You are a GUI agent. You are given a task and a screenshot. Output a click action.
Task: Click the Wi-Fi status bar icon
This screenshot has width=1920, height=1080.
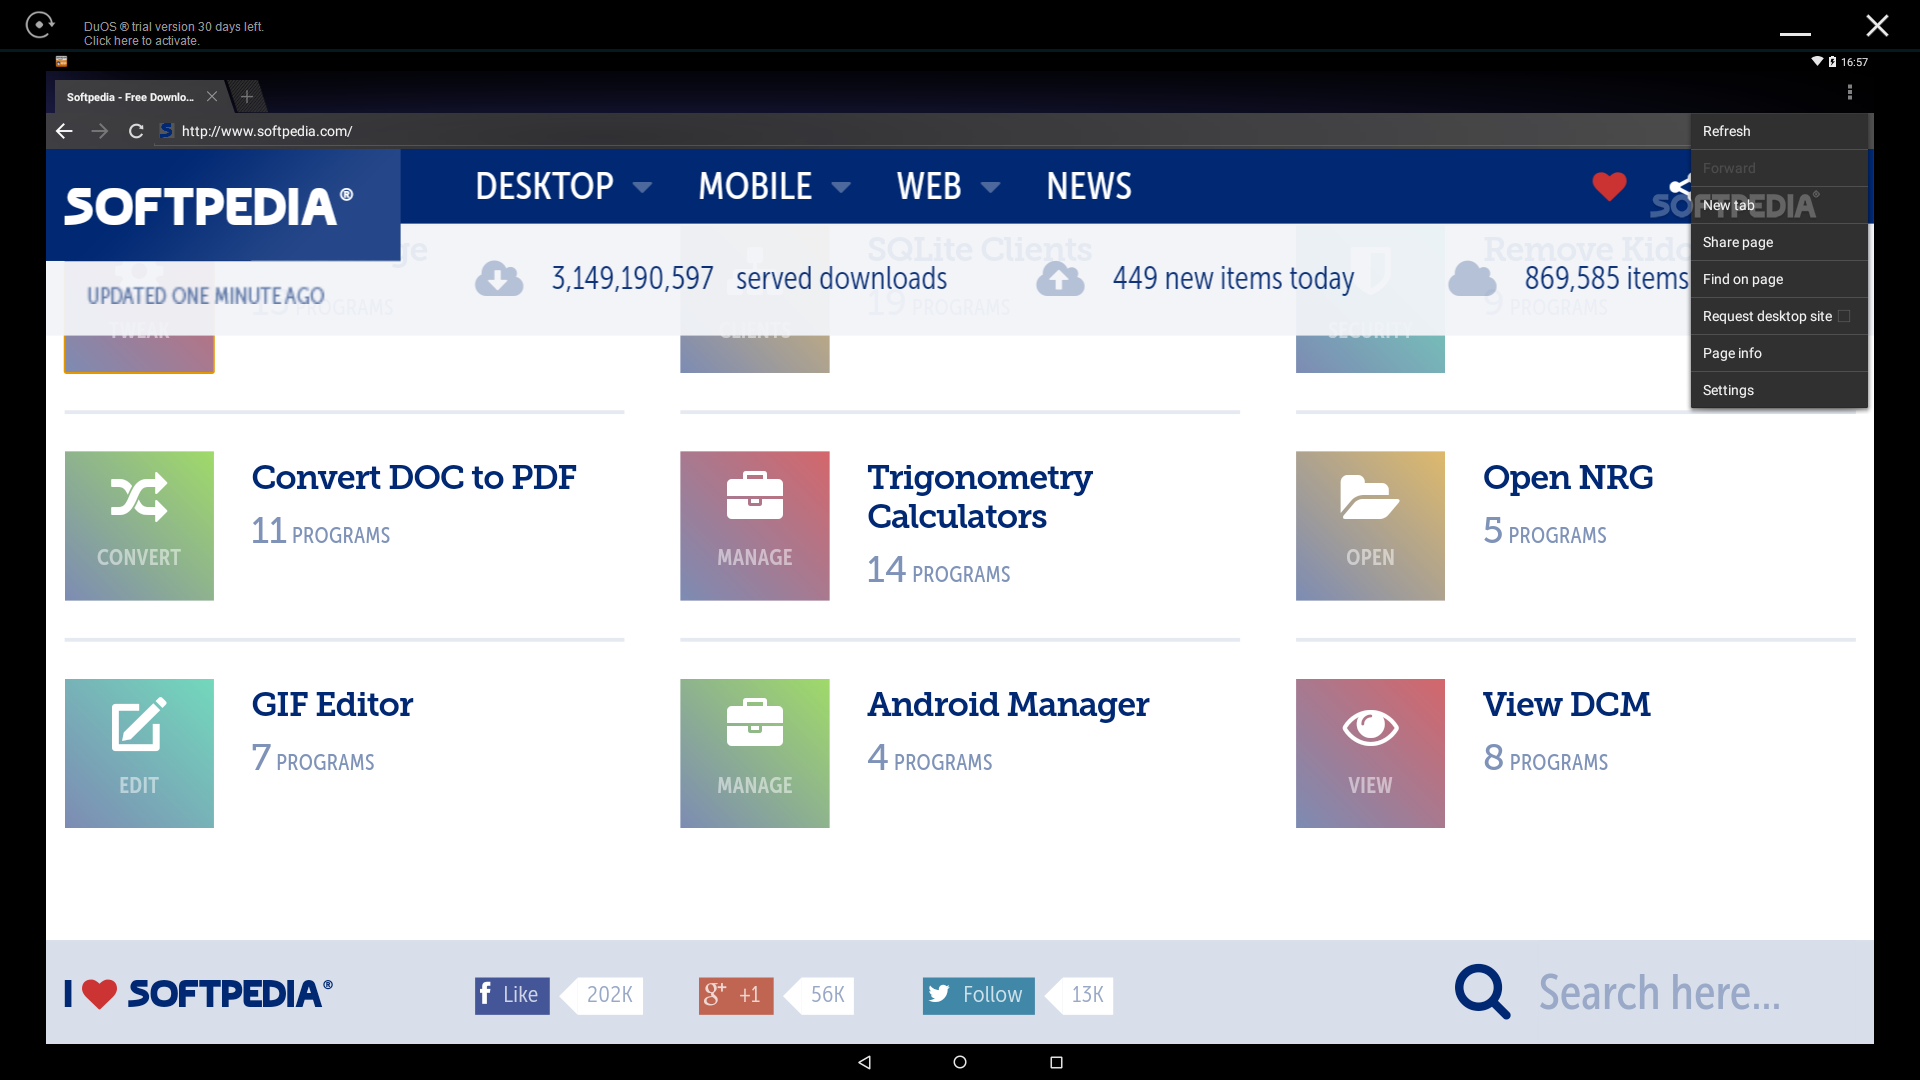coord(1817,62)
